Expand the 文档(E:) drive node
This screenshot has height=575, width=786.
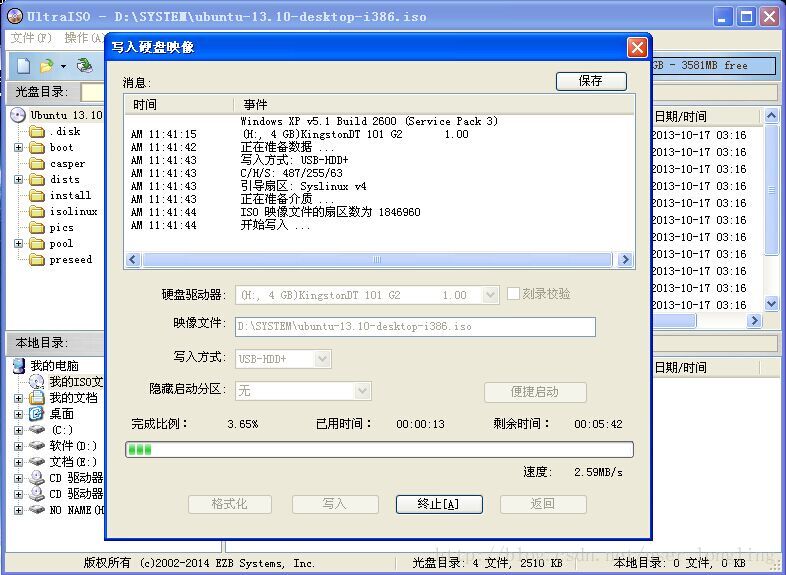pos(19,462)
